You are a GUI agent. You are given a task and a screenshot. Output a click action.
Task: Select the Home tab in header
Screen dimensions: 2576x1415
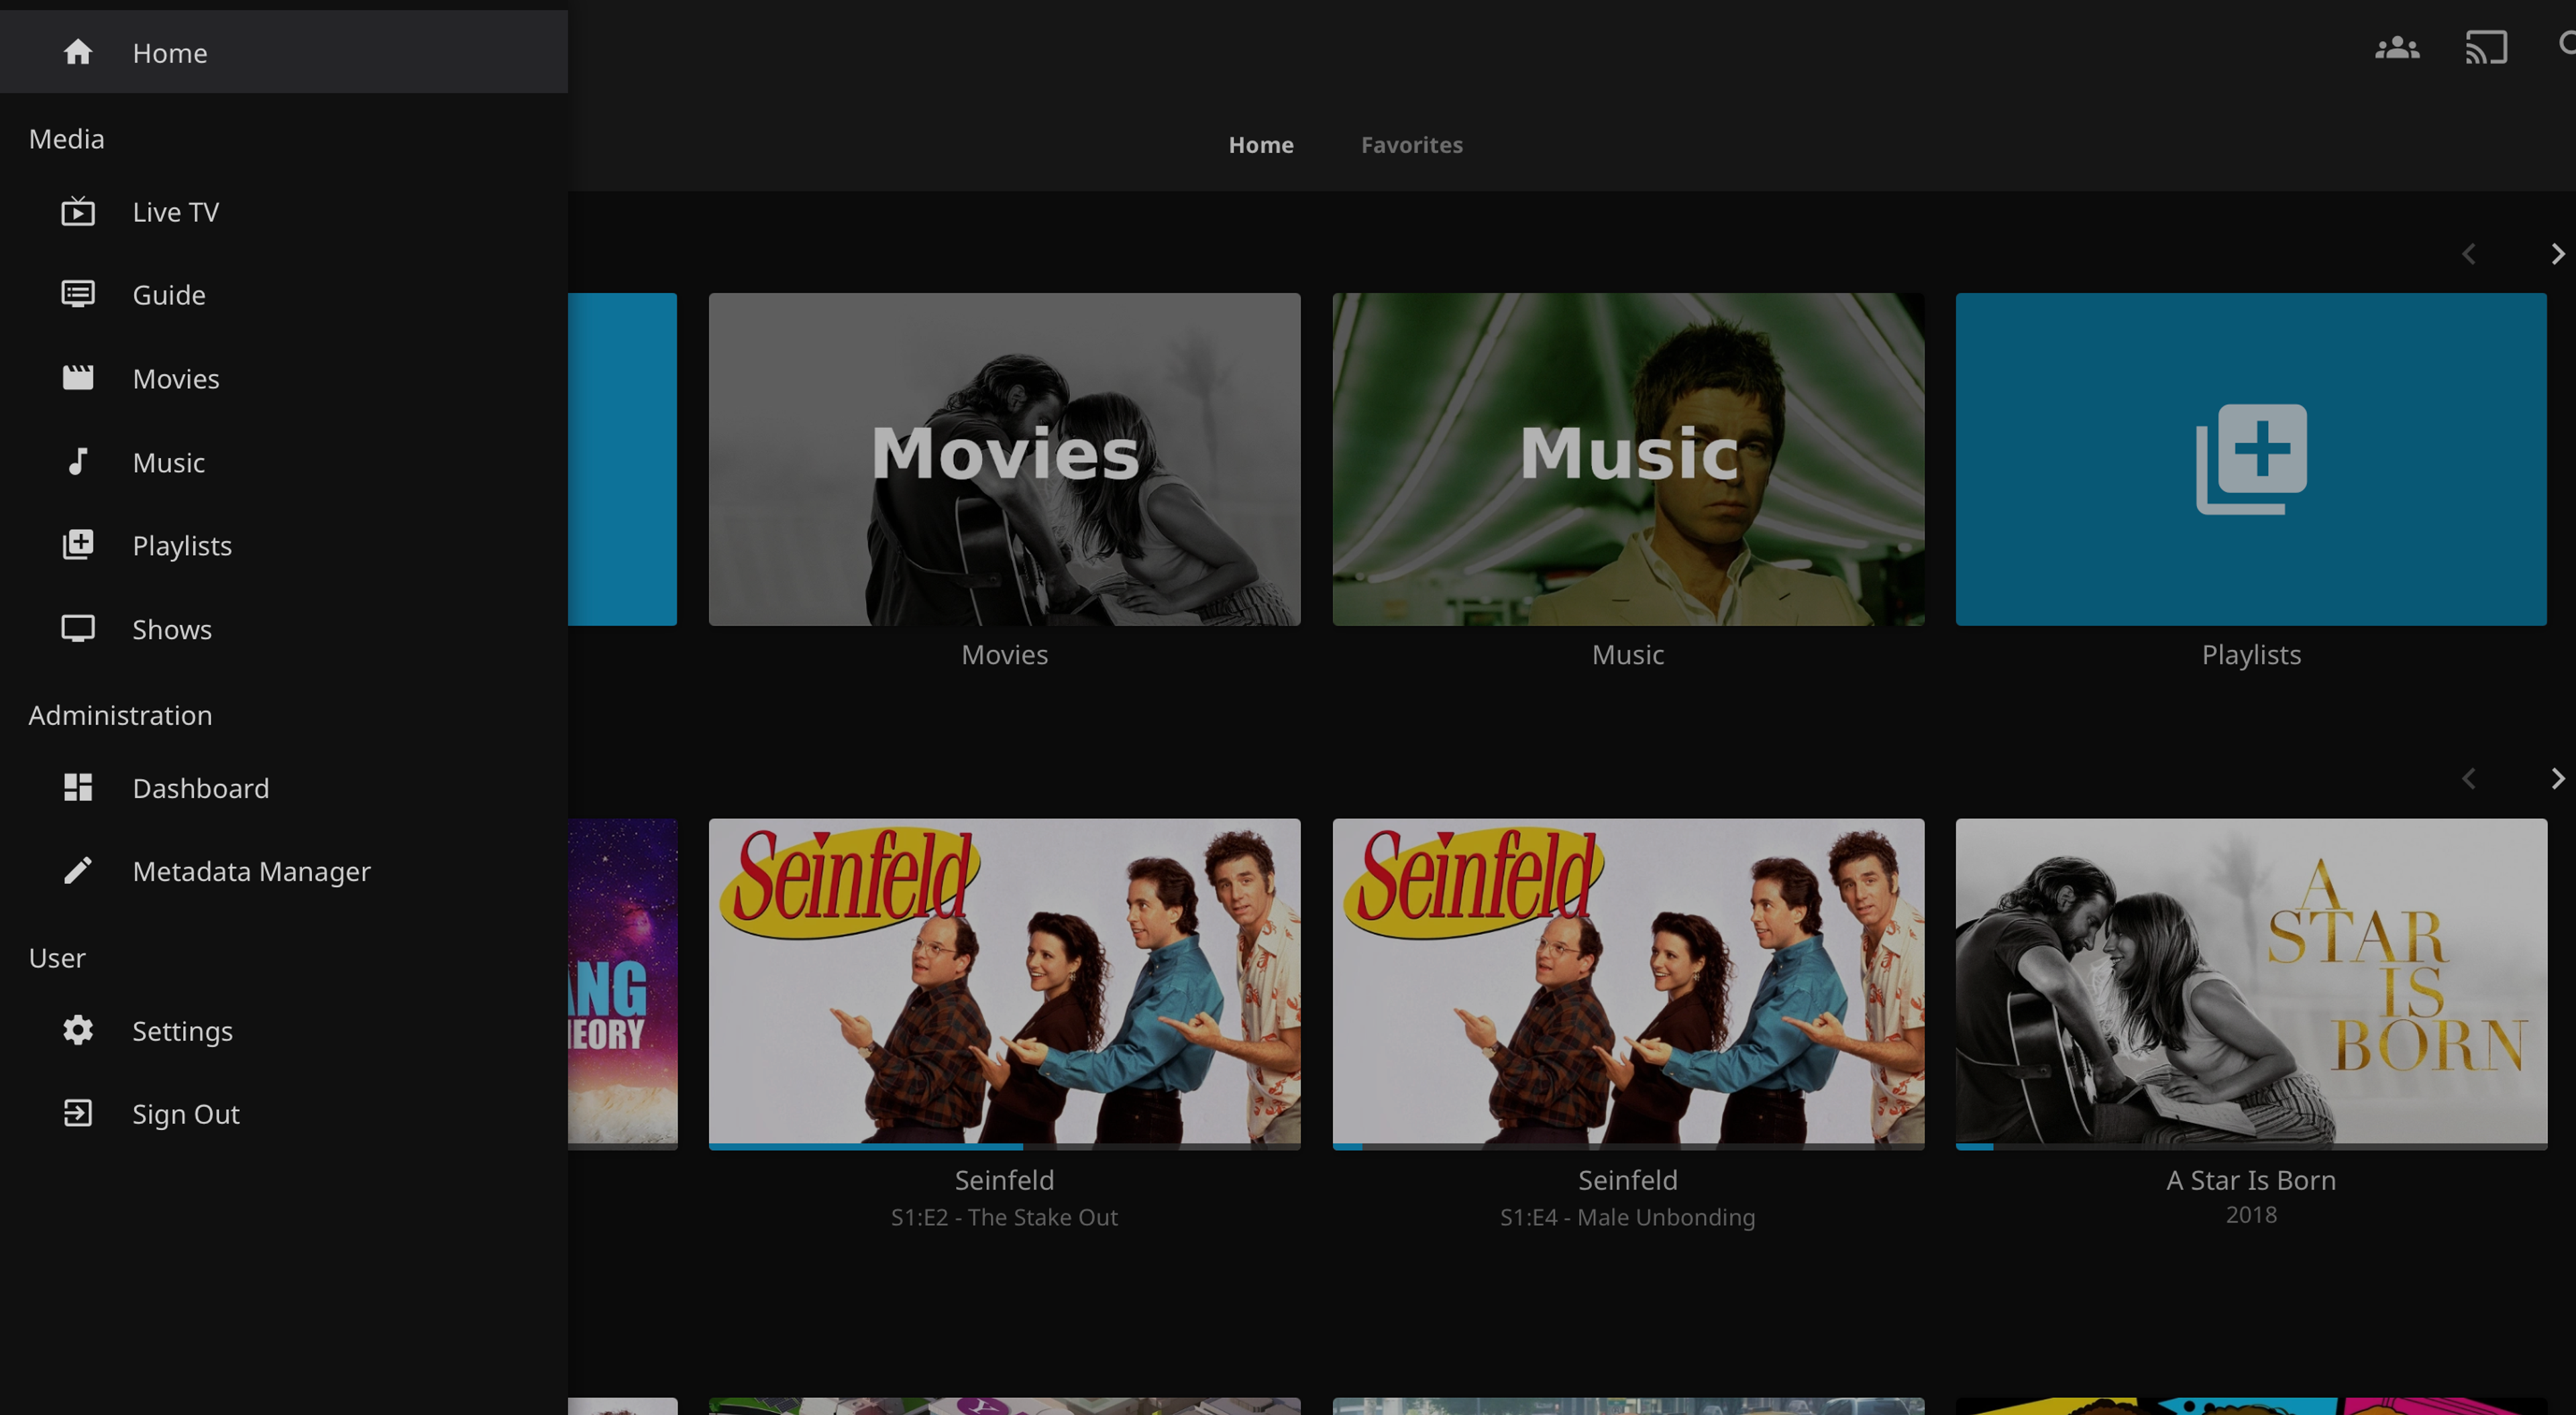(x=1260, y=144)
